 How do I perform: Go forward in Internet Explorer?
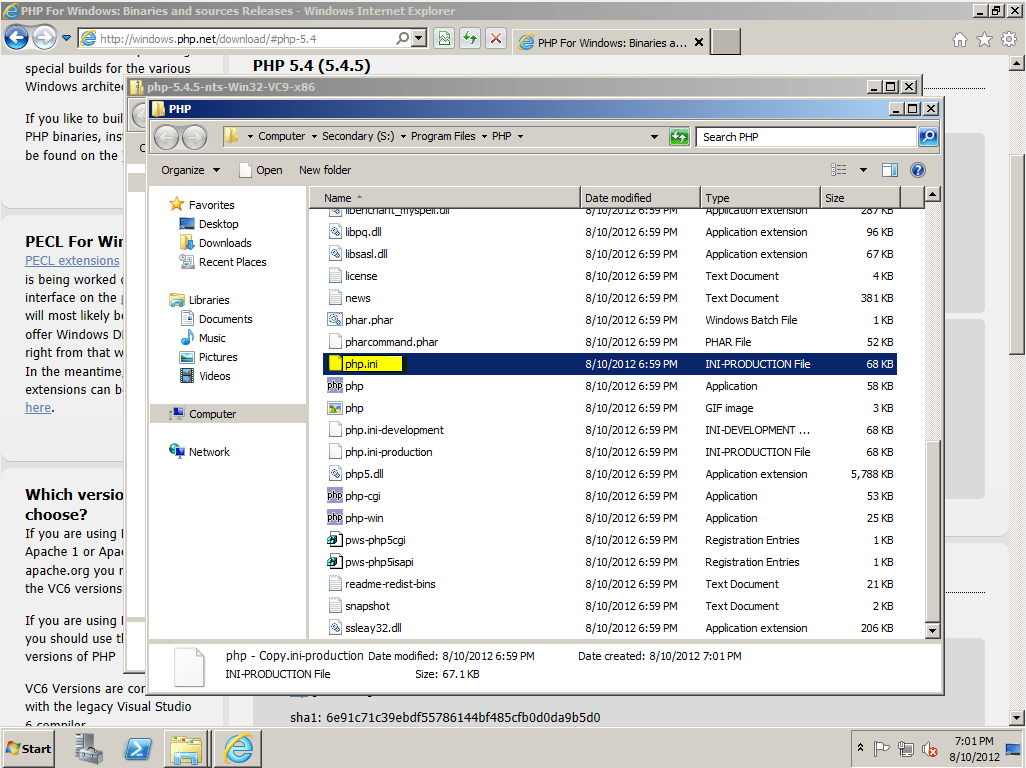(x=44, y=38)
